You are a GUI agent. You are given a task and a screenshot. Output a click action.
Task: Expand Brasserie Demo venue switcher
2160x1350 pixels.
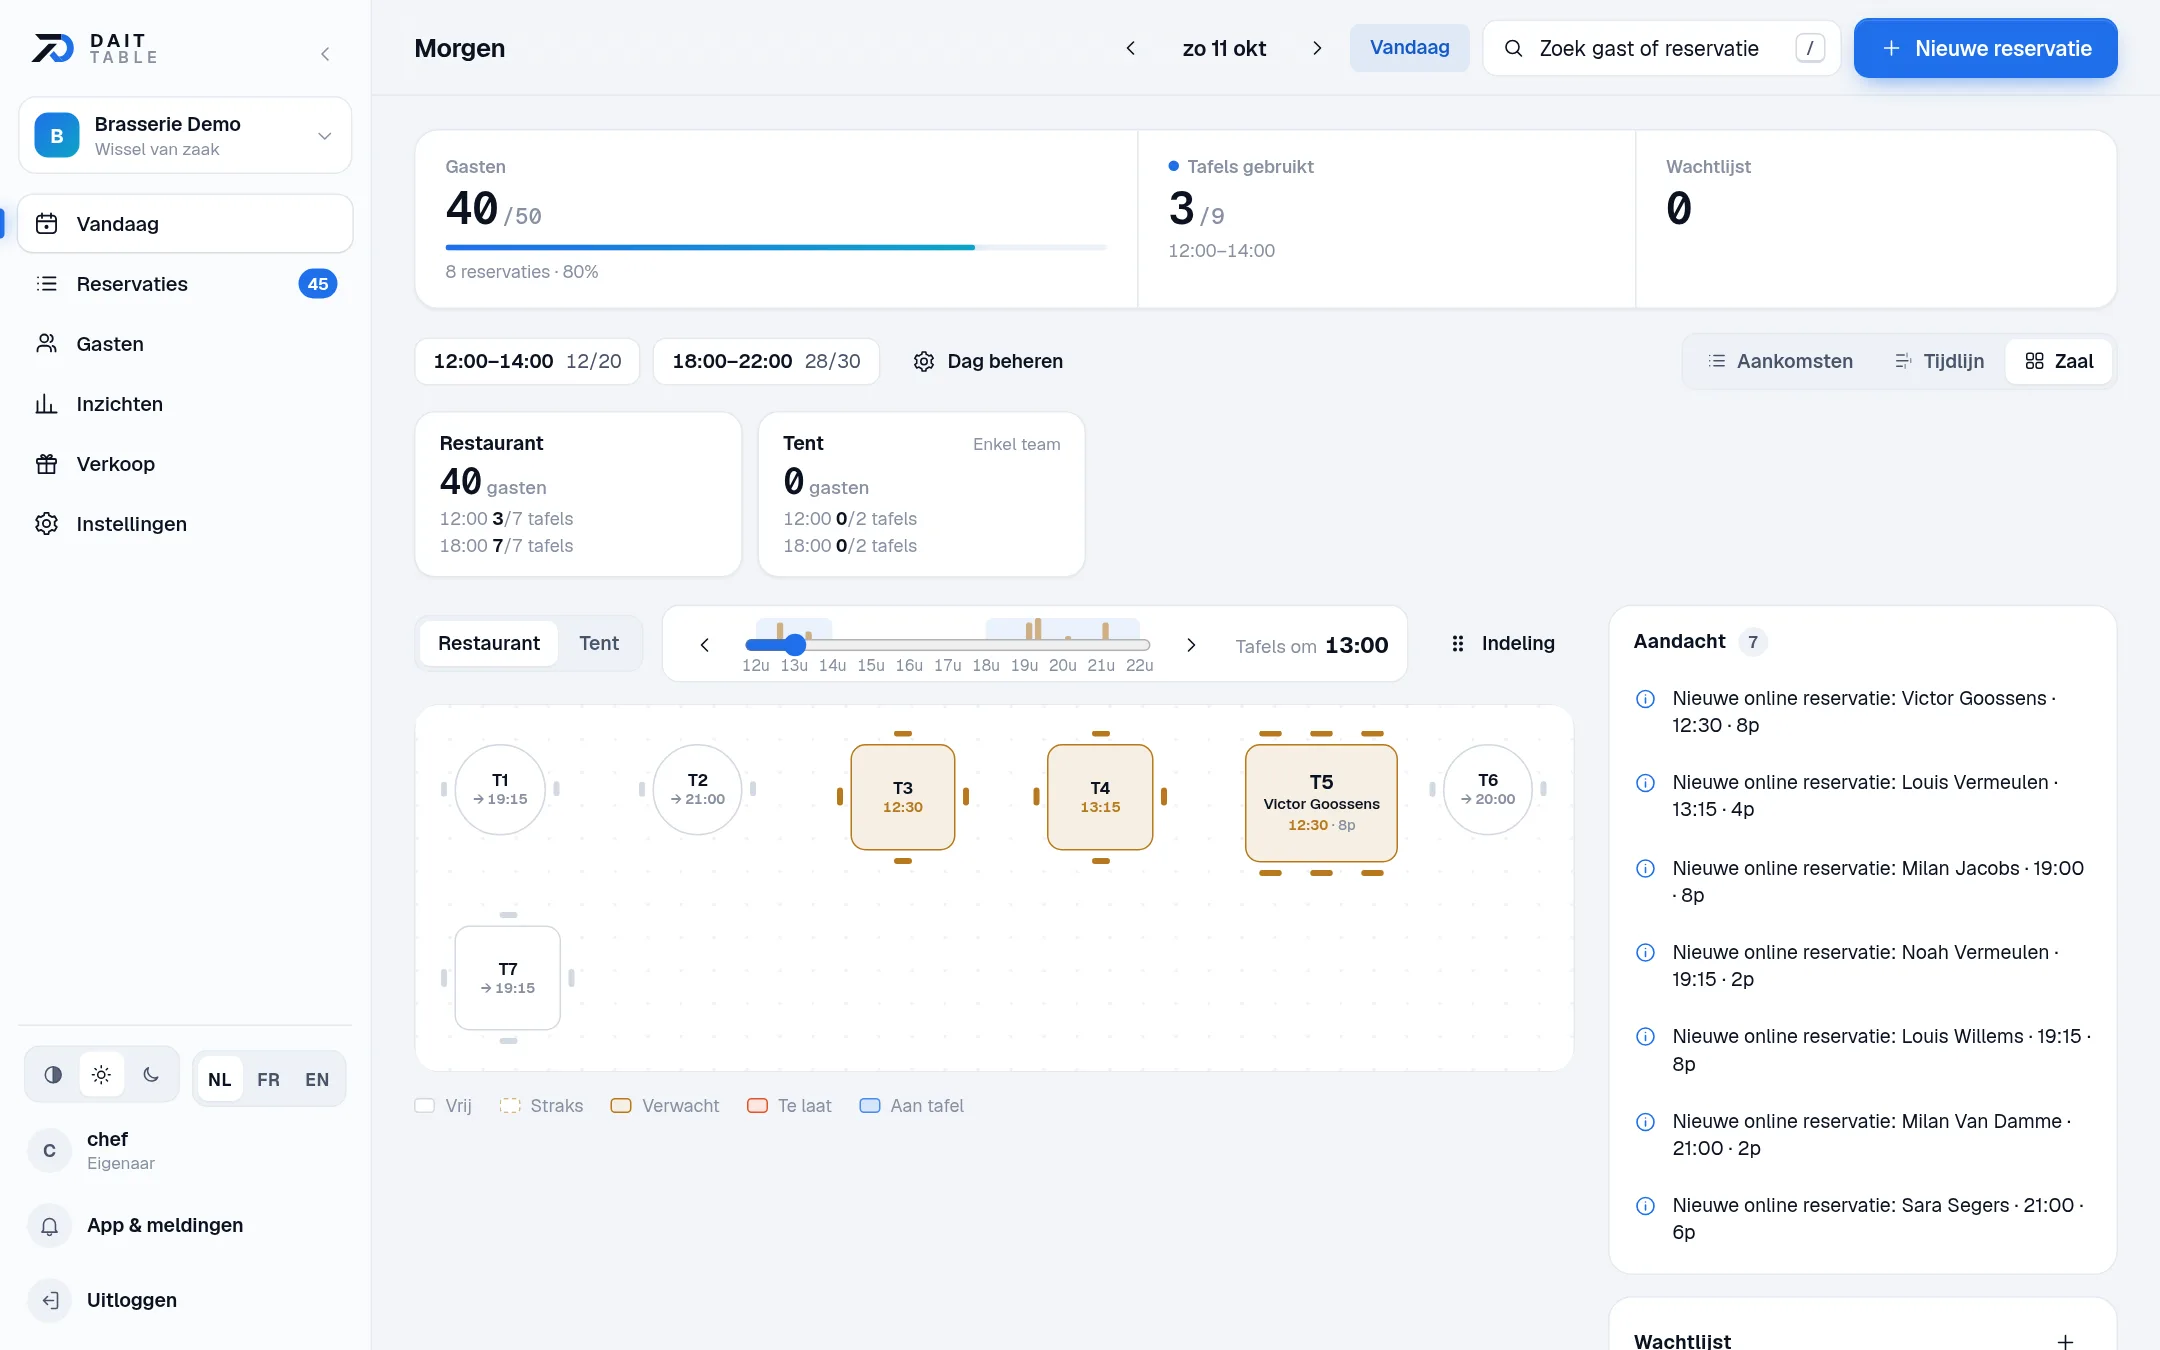(186, 135)
